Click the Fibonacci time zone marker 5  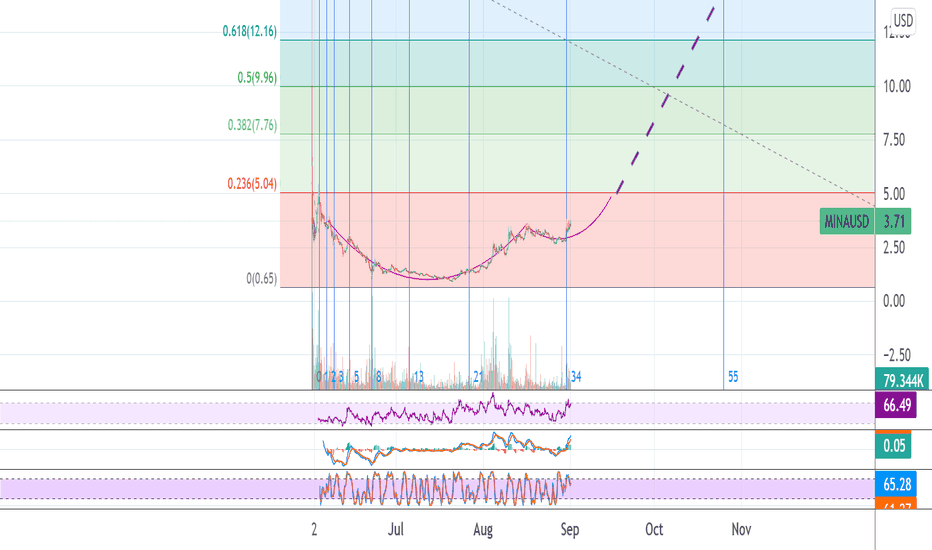point(356,376)
